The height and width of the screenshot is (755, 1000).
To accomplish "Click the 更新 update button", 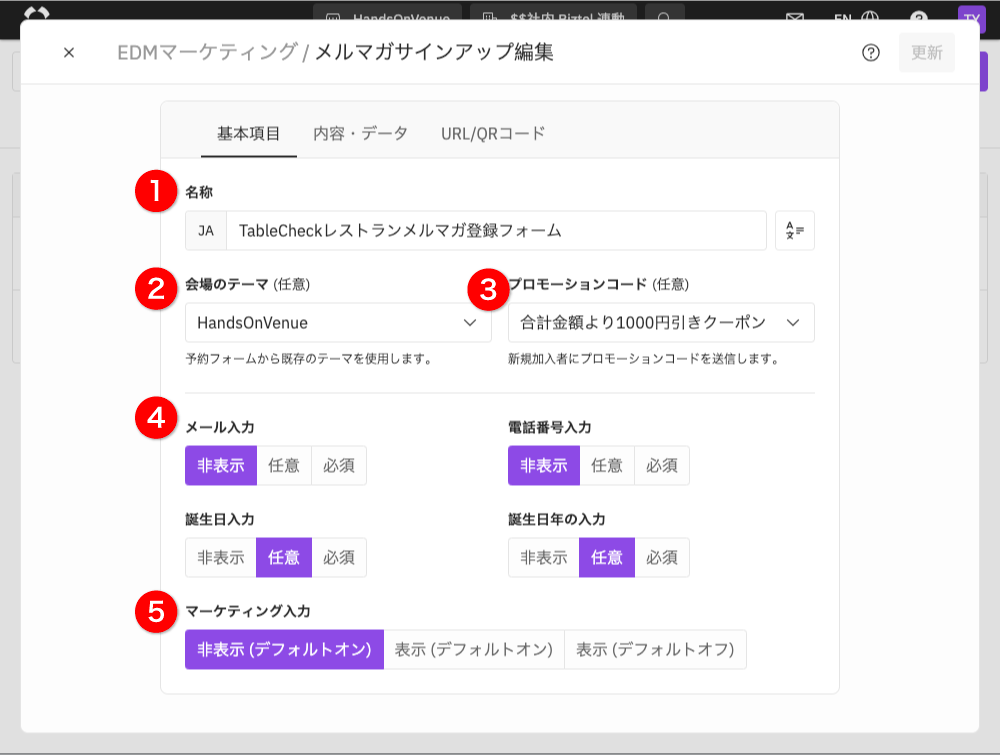I will (927, 52).
